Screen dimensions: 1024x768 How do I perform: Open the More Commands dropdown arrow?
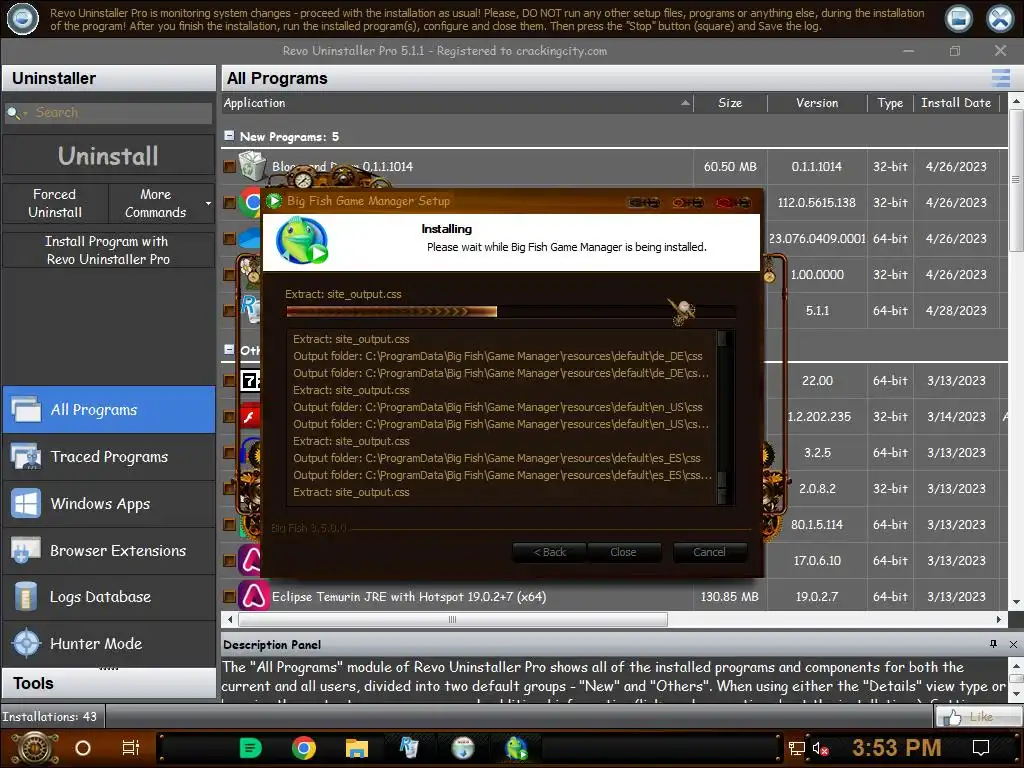click(x=208, y=203)
